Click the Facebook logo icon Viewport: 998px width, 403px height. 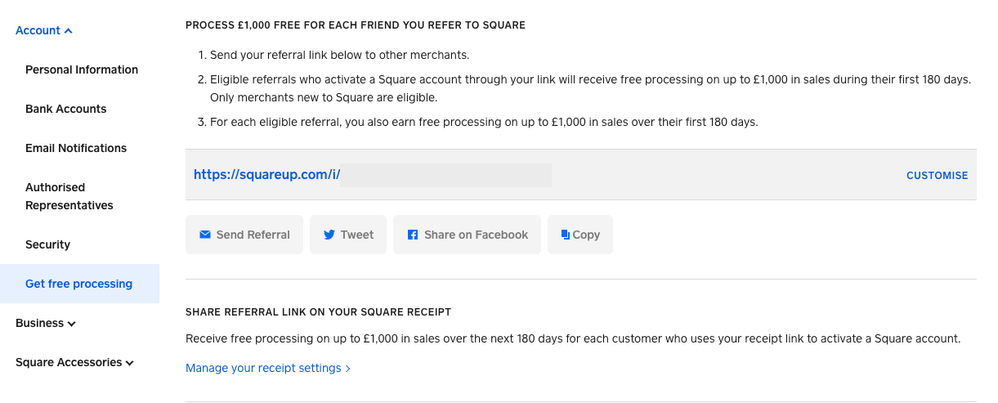pos(412,235)
